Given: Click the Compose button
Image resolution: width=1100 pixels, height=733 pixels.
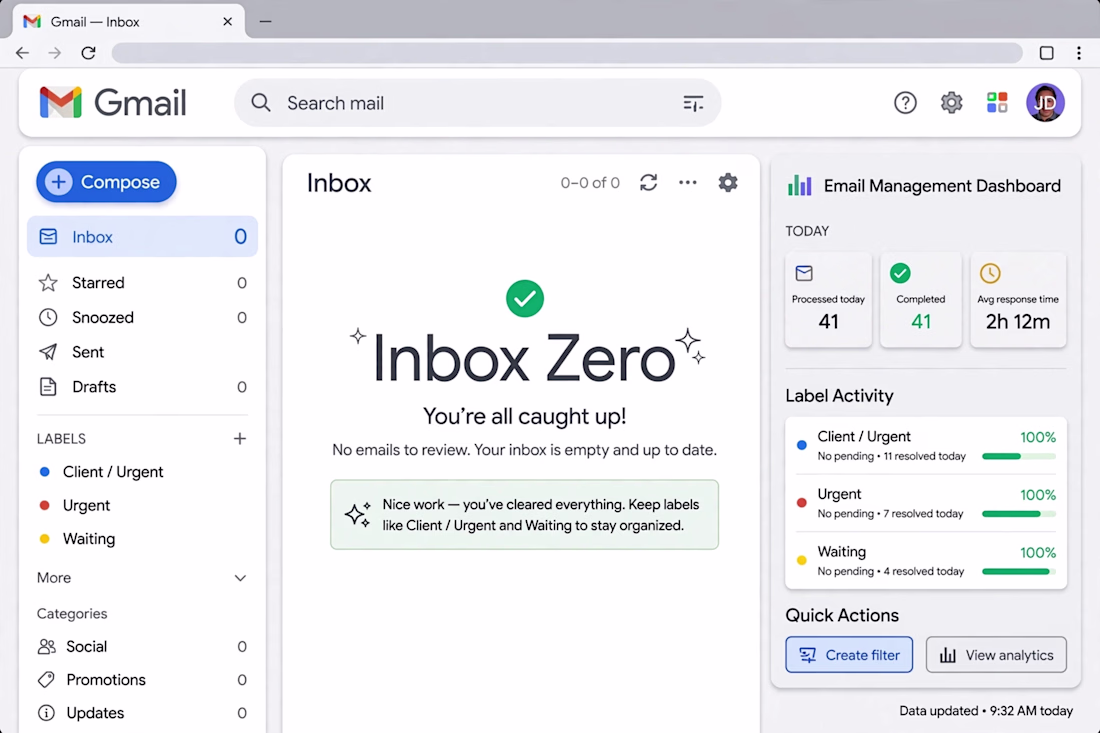Looking at the screenshot, I should (106, 182).
